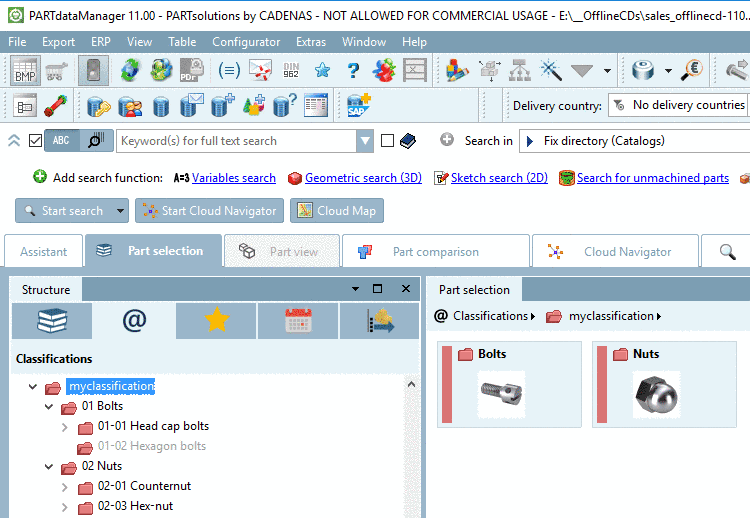The height and width of the screenshot is (518, 750).
Task: Open the Export menu
Action: pyautogui.click(x=58, y=42)
